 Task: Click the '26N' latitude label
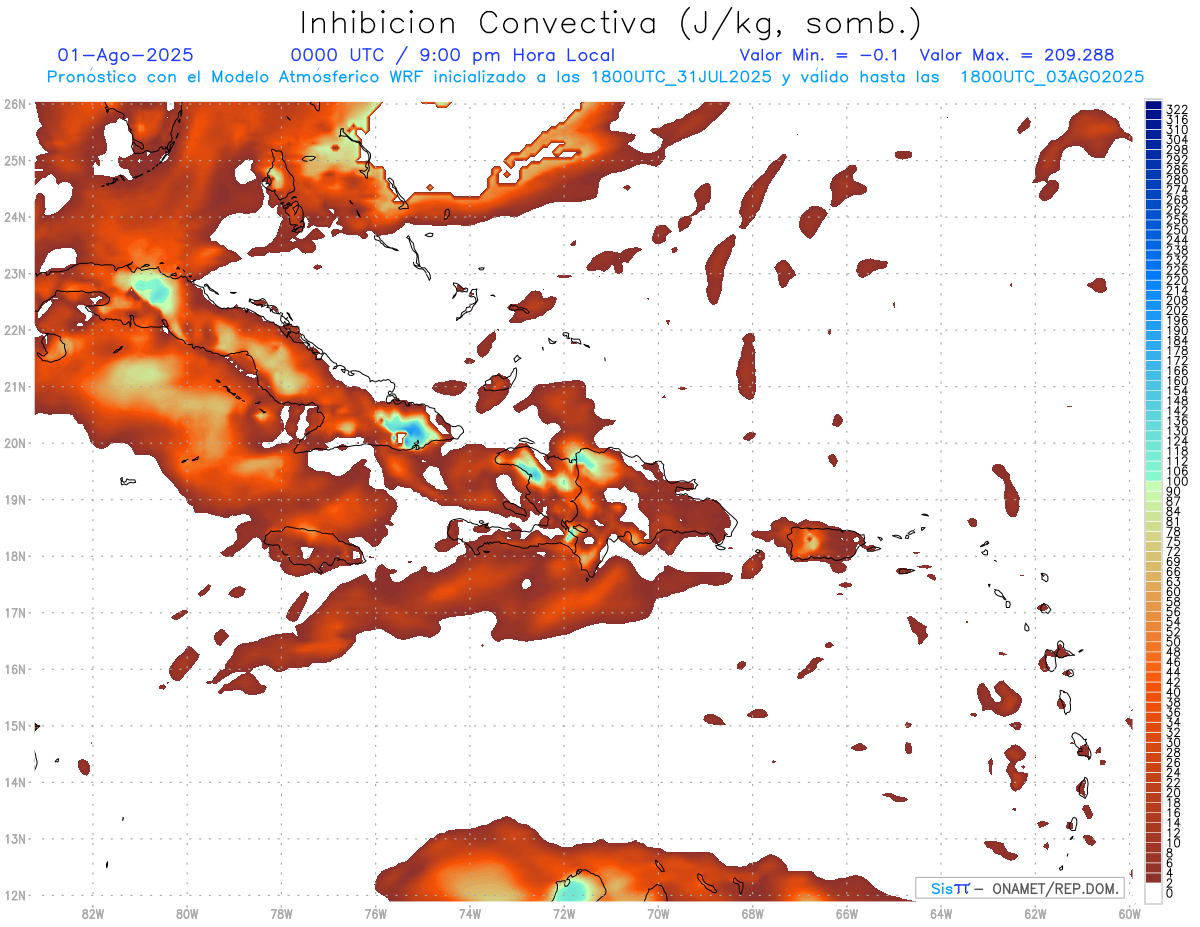tap(15, 104)
